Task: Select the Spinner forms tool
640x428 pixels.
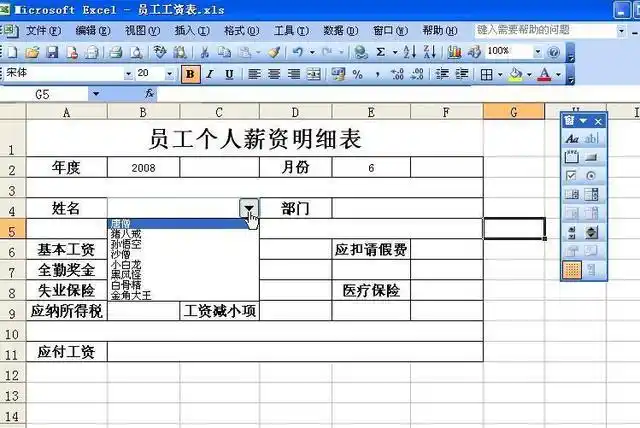Action: coord(591,233)
